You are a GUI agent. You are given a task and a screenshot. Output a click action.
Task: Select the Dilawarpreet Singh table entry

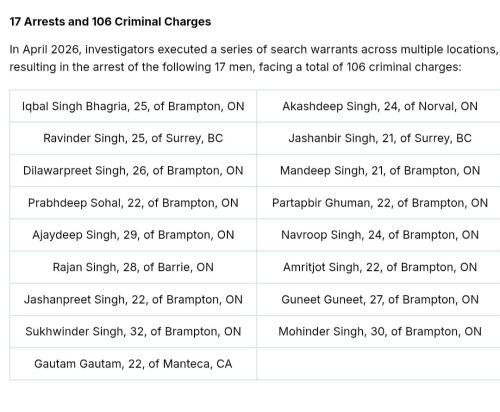point(133,170)
